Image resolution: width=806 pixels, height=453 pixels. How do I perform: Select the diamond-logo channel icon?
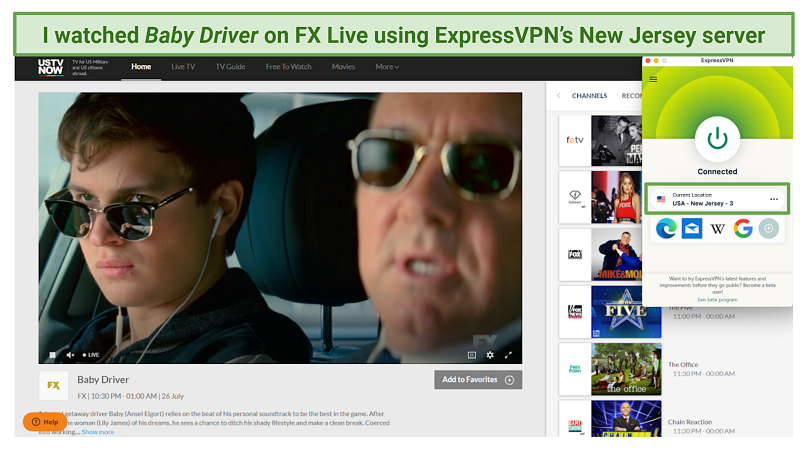pyautogui.click(x=575, y=197)
